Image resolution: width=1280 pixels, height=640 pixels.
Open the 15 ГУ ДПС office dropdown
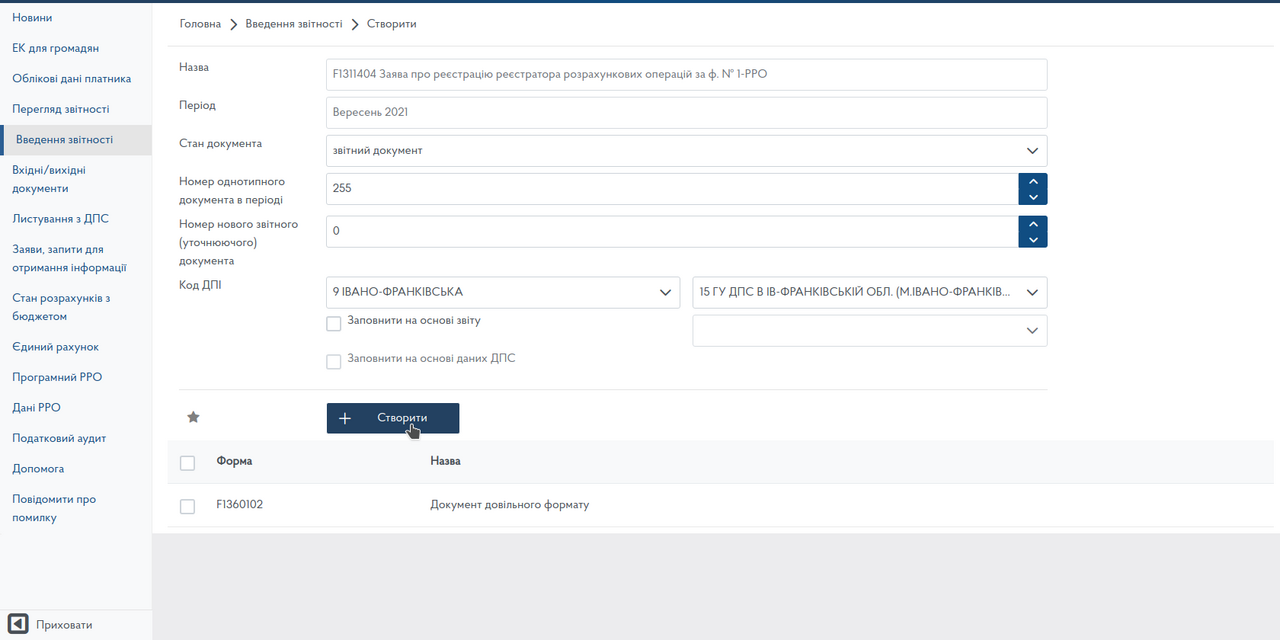[x=869, y=292]
